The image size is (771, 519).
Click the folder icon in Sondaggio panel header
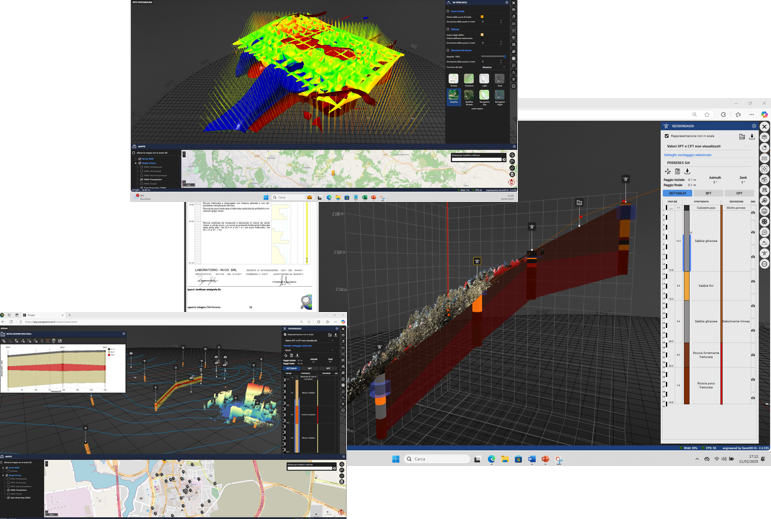[742, 136]
